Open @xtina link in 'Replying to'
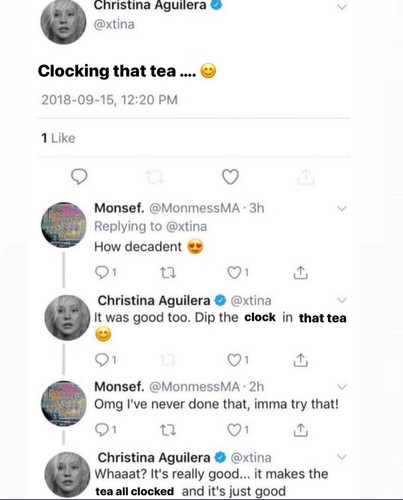This screenshot has height=500, width=403. [186, 226]
